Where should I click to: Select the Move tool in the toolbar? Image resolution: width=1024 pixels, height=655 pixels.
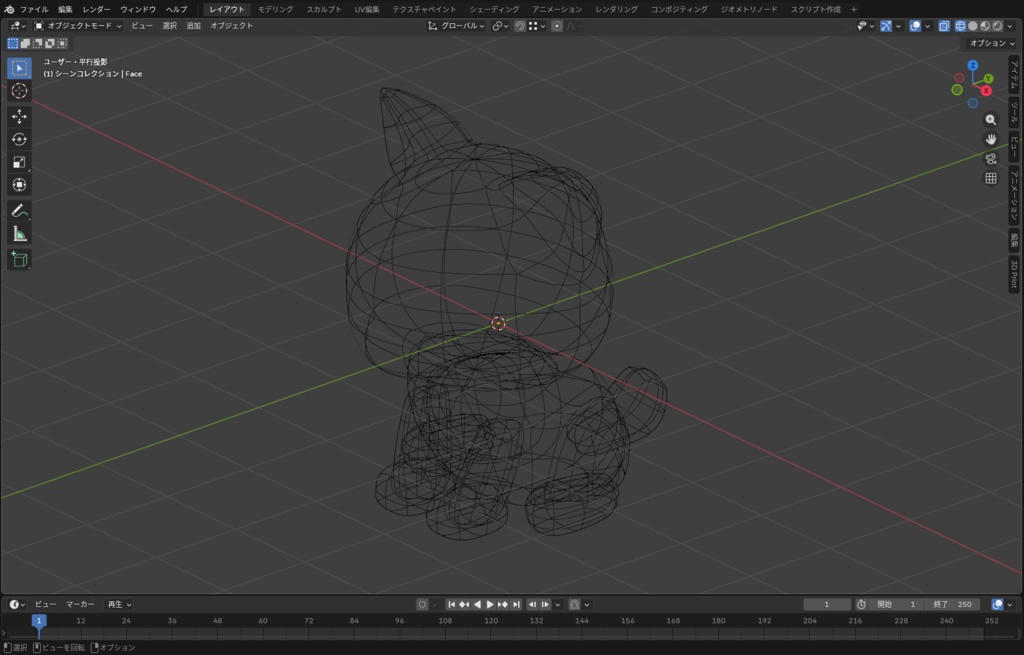pyautogui.click(x=19, y=116)
